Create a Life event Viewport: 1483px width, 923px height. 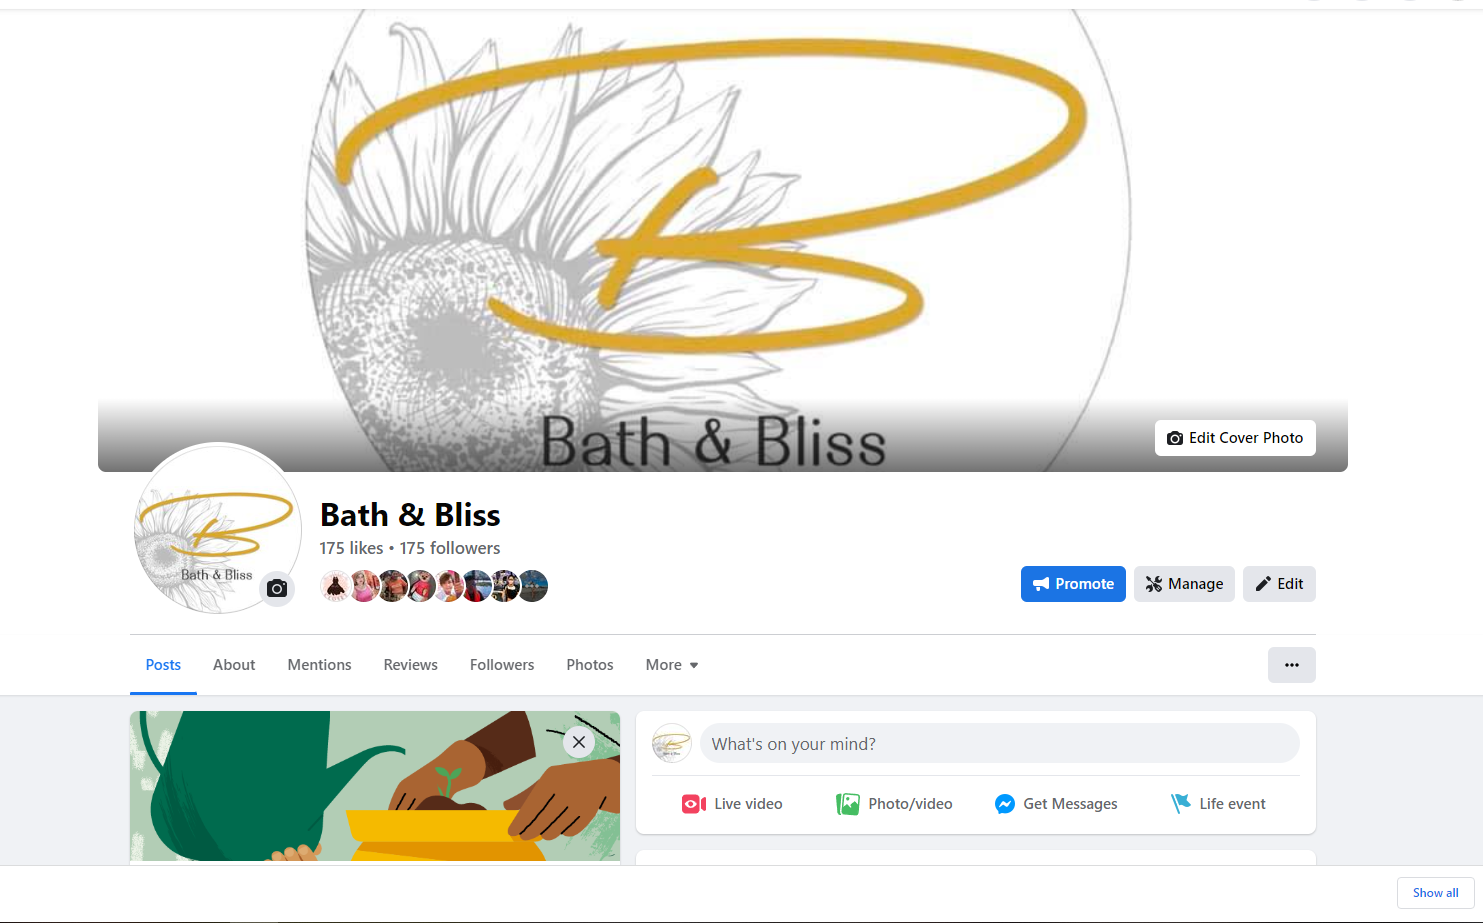pyautogui.click(x=1218, y=804)
